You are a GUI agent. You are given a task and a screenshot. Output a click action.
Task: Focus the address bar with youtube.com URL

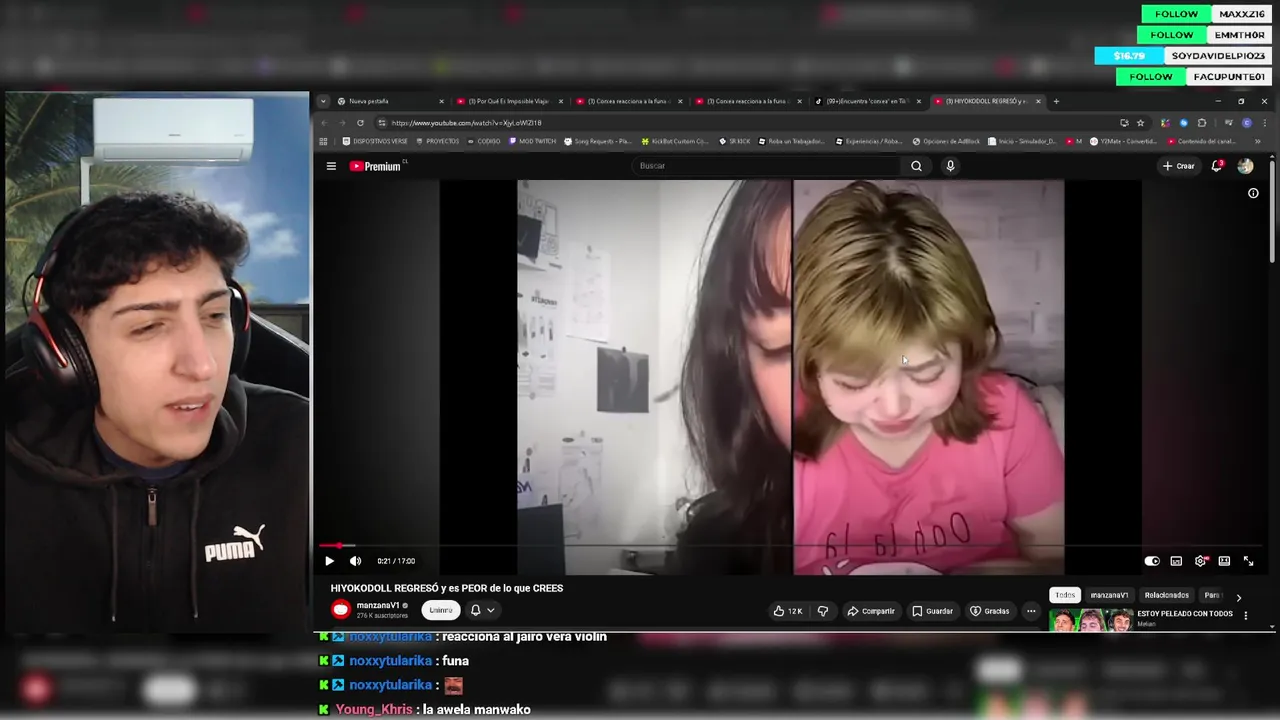coord(750,123)
